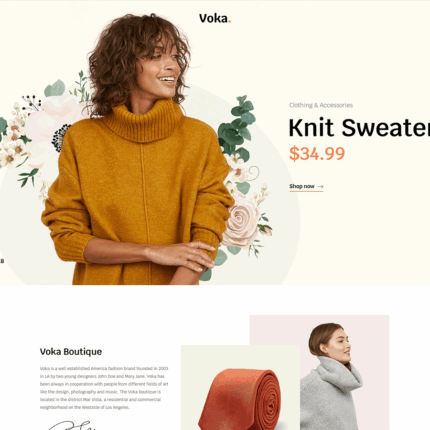Click the orange dot in Voka logo
The image size is (430, 430).
(x=229, y=22)
